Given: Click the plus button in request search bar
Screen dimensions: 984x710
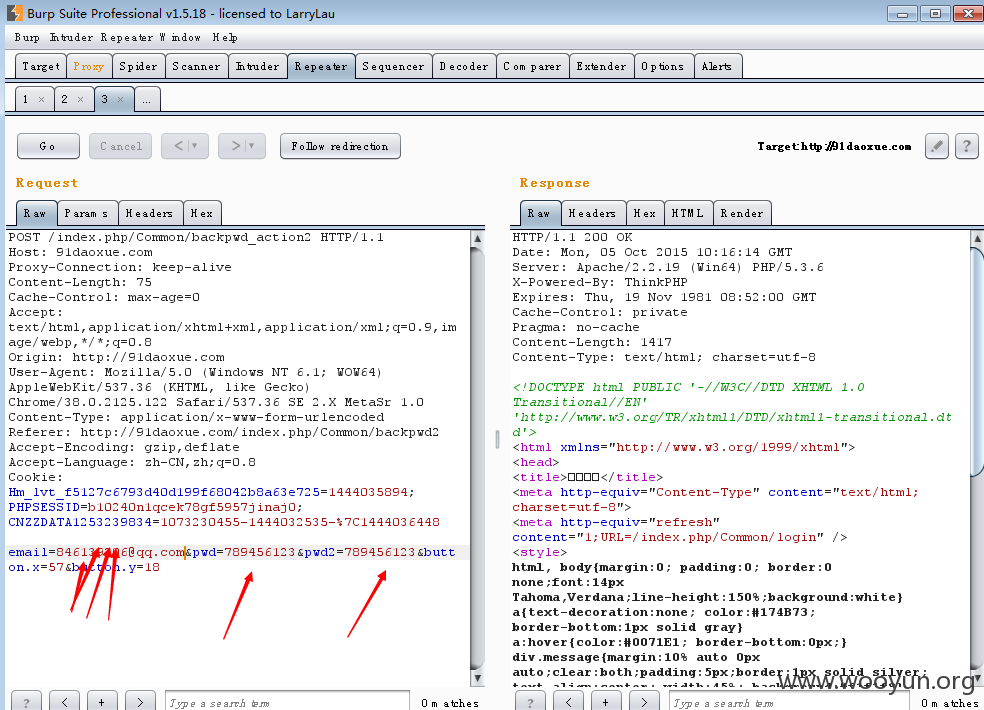Looking at the screenshot, I should point(102,702).
